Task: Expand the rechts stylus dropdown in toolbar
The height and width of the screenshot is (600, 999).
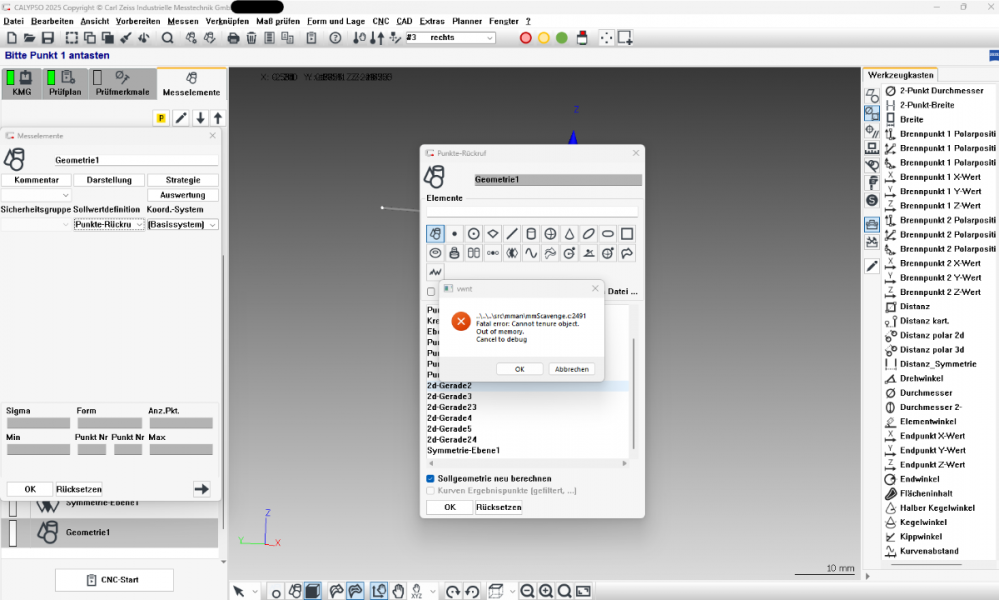Action: 489,38
